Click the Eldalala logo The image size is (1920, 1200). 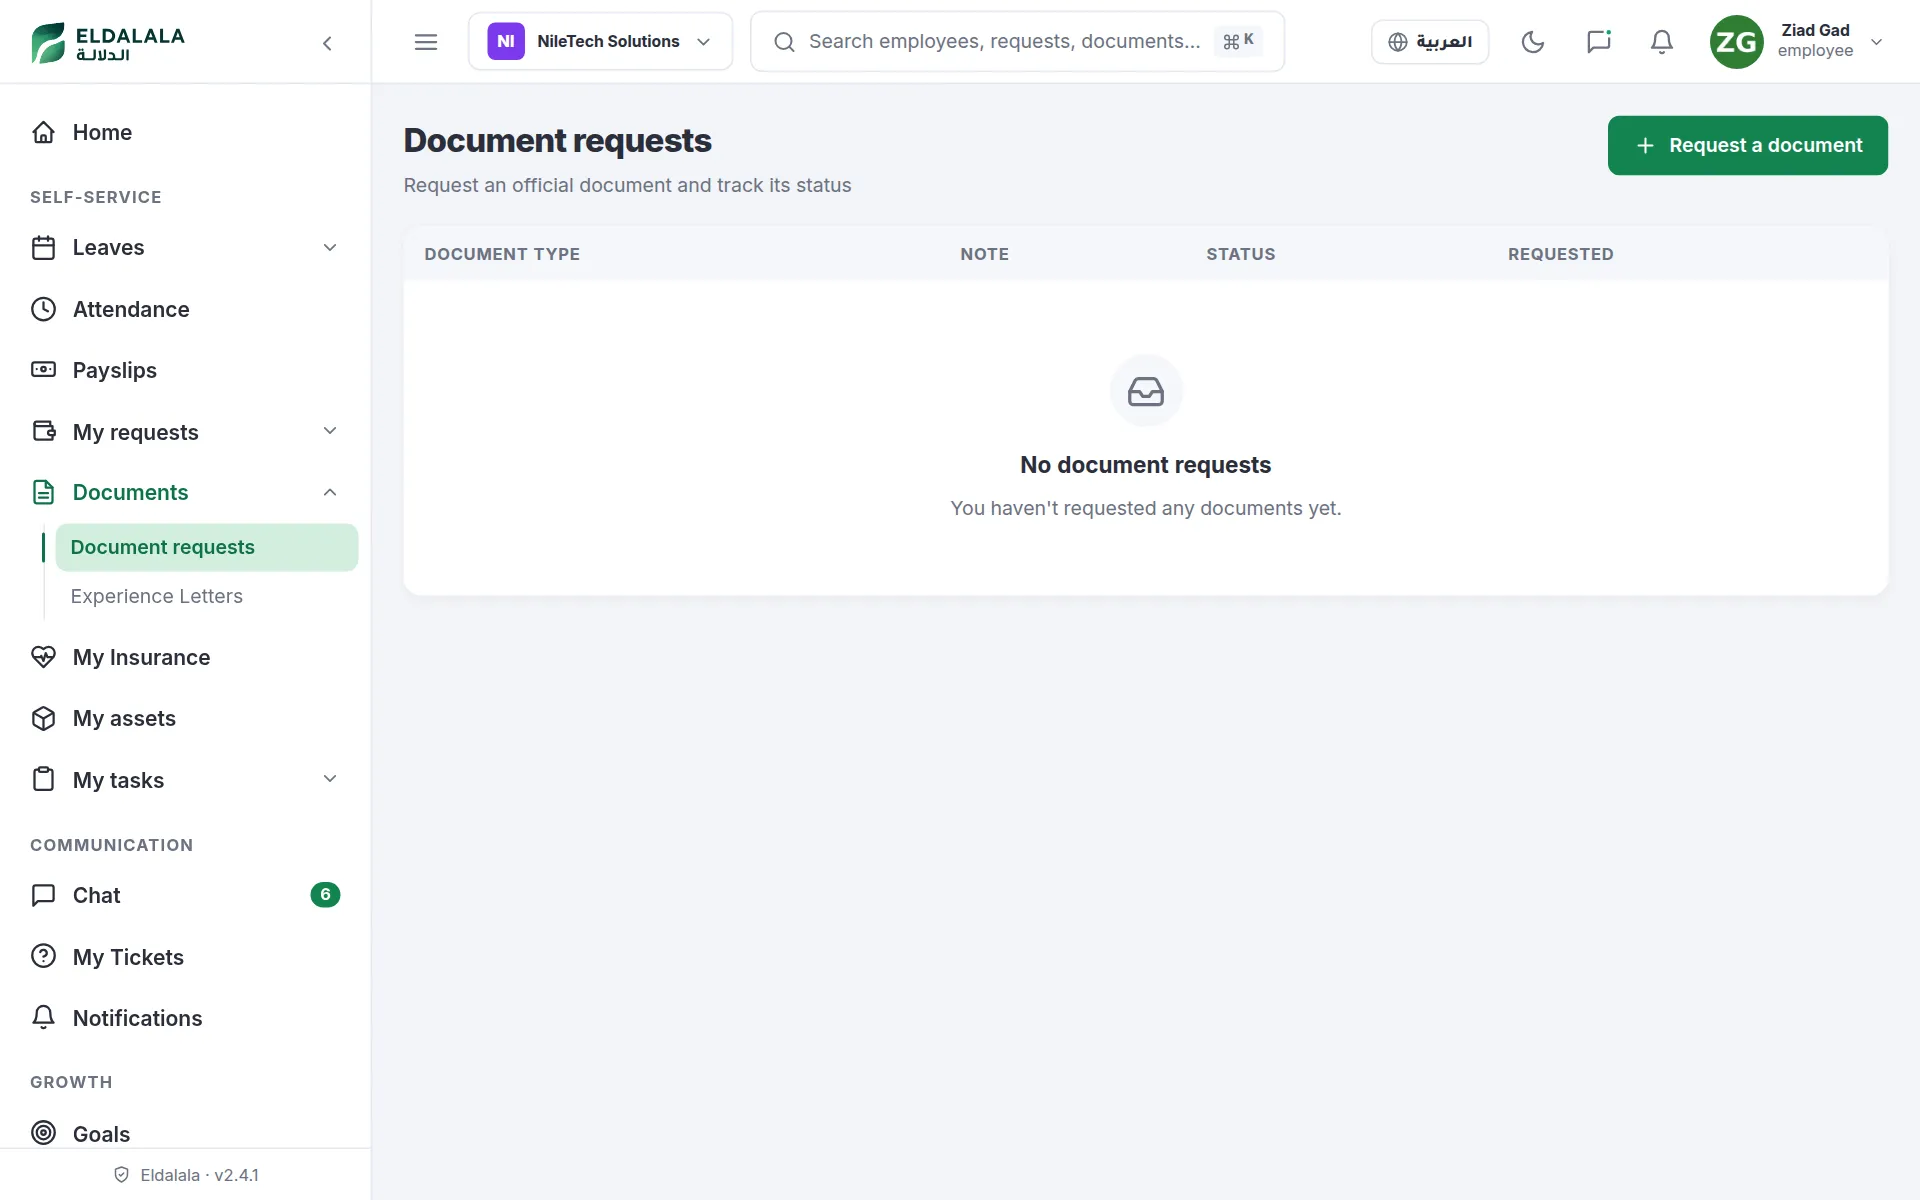pos(108,42)
